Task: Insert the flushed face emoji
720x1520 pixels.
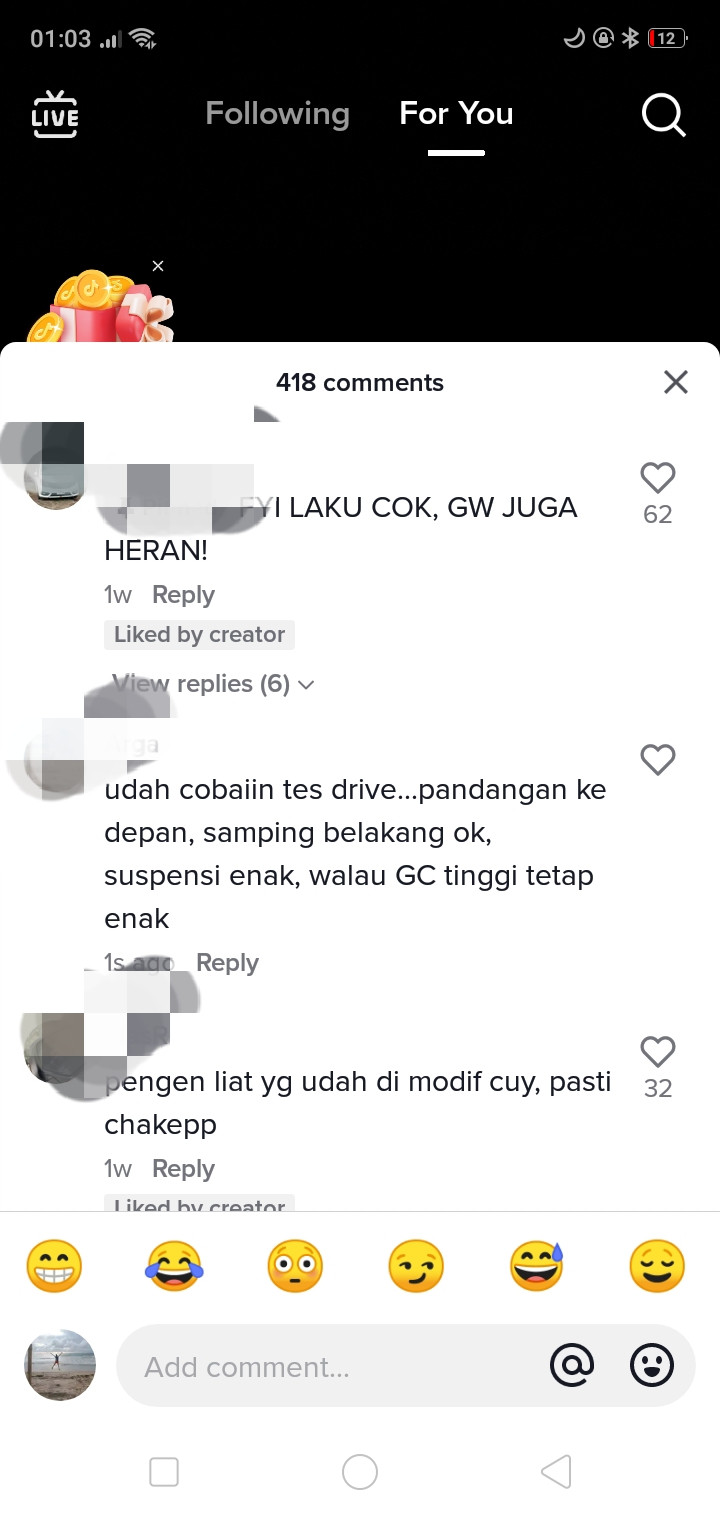Action: [295, 1266]
